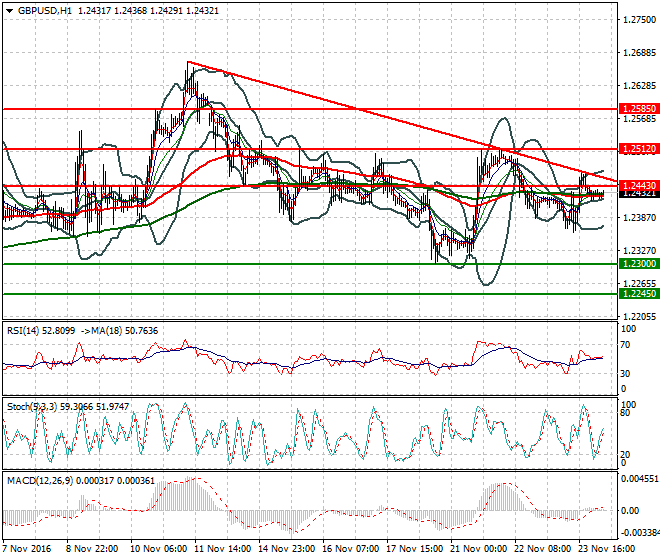Select the red 1.25120 price level label
This screenshot has width=660, height=560.
[x=639, y=149]
